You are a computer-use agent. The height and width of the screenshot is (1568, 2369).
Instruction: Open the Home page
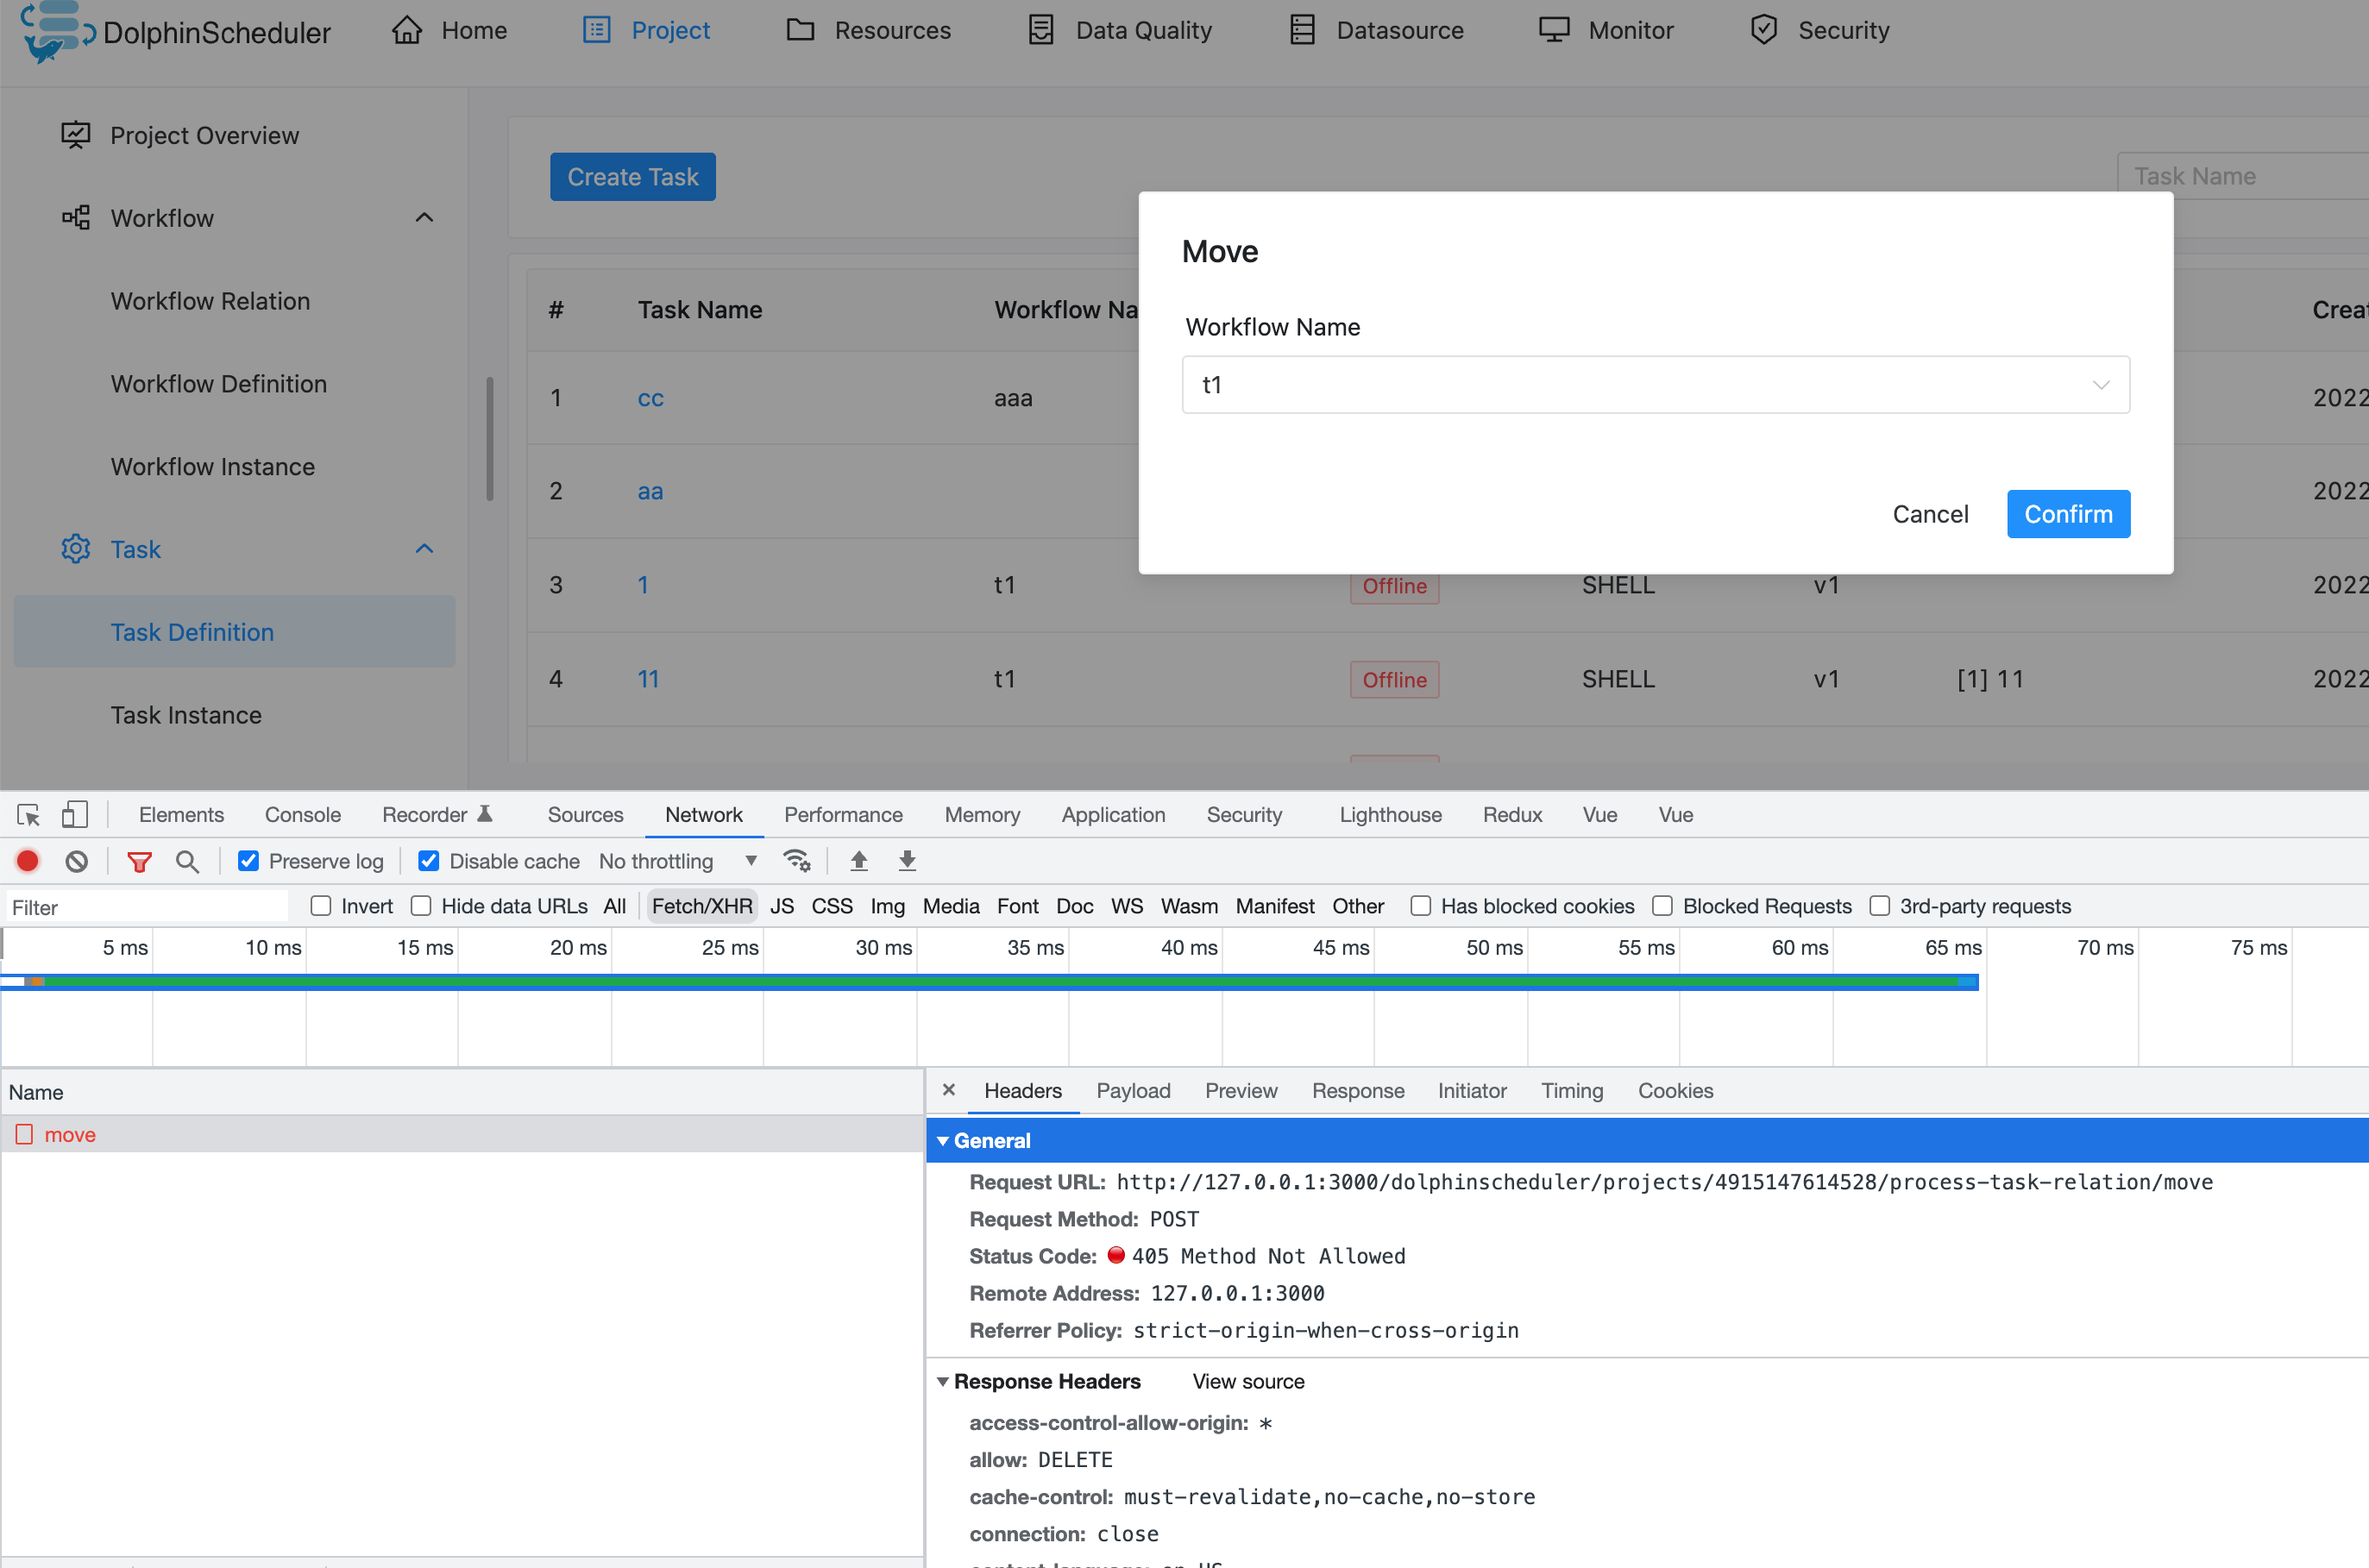(472, 30)
